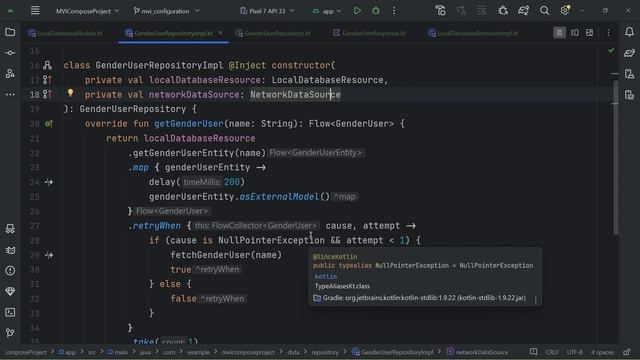This screenshot has width=640, height=360.
Task: Open the yellow light bulb quick-fix on line 18
Action: (x=70, y=93)
